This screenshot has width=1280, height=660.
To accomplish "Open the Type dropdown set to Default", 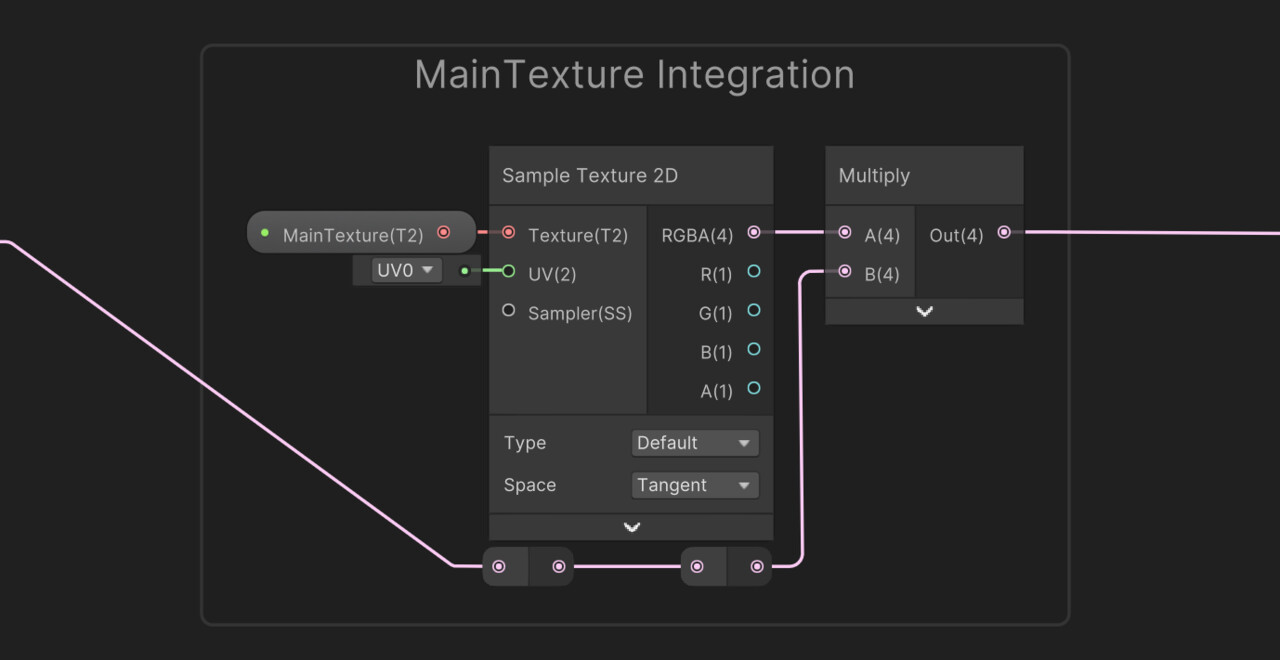I will point(695,442).
